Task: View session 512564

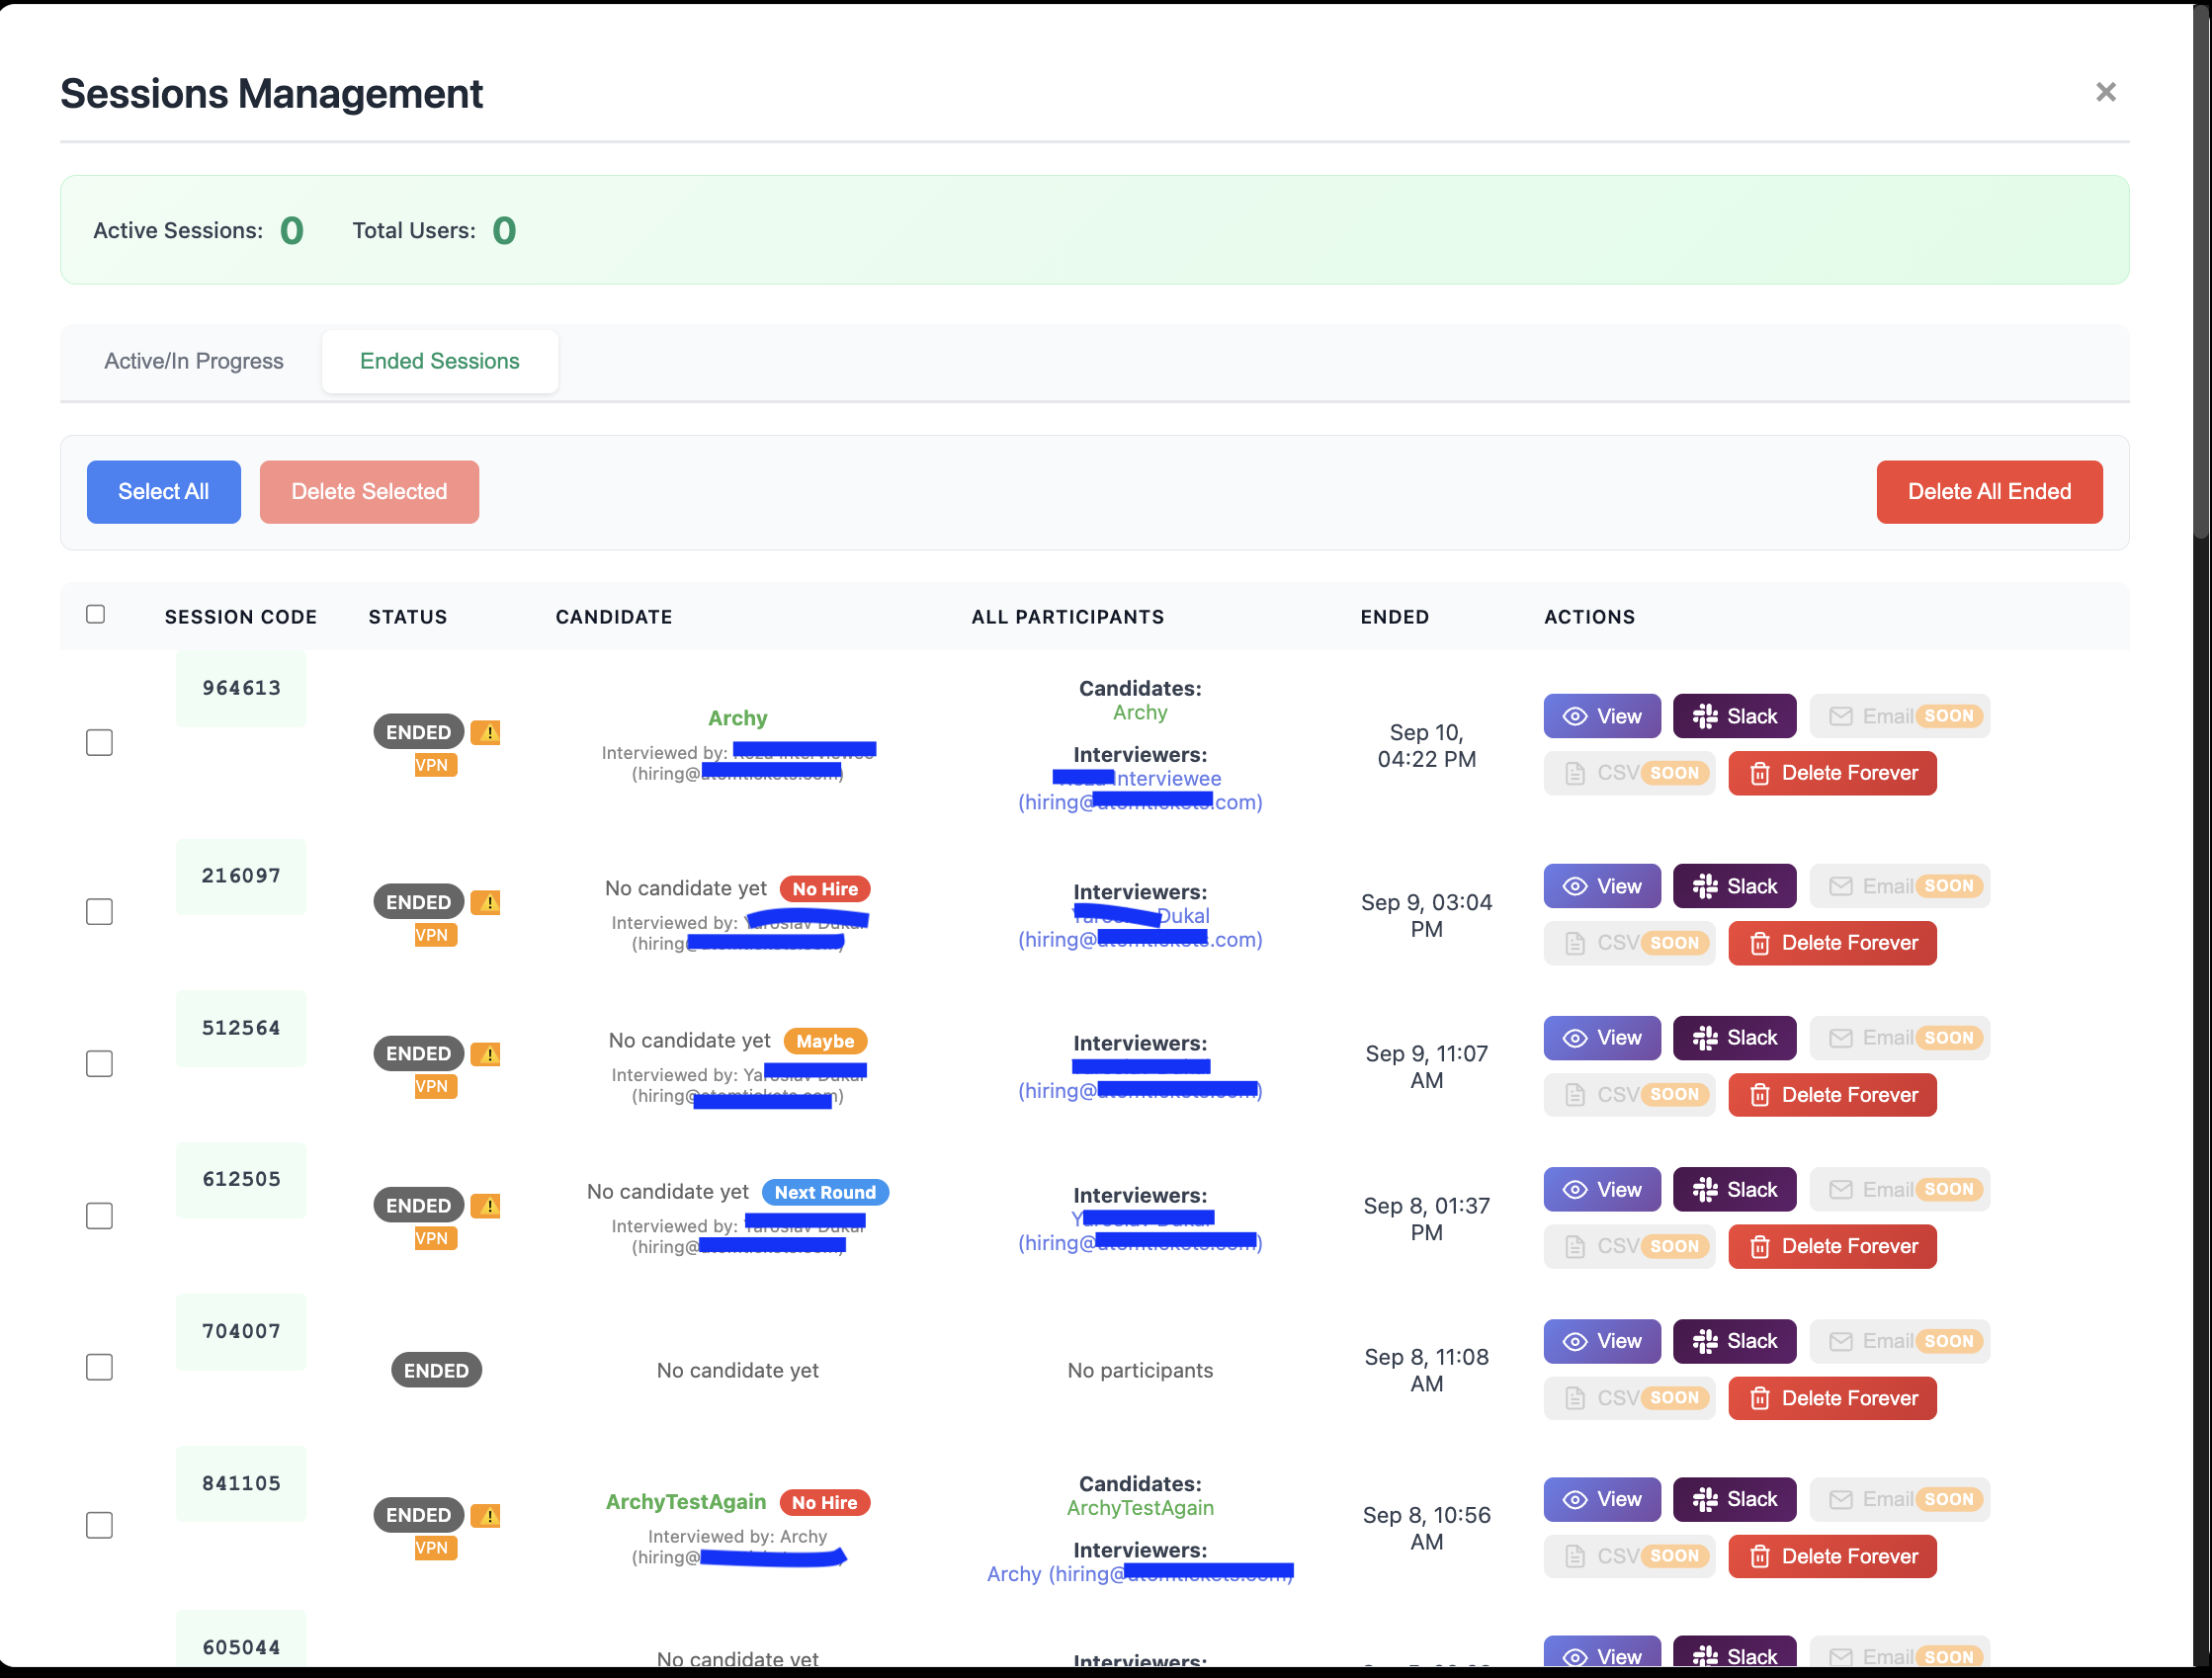Action: click(1602, 1038)
